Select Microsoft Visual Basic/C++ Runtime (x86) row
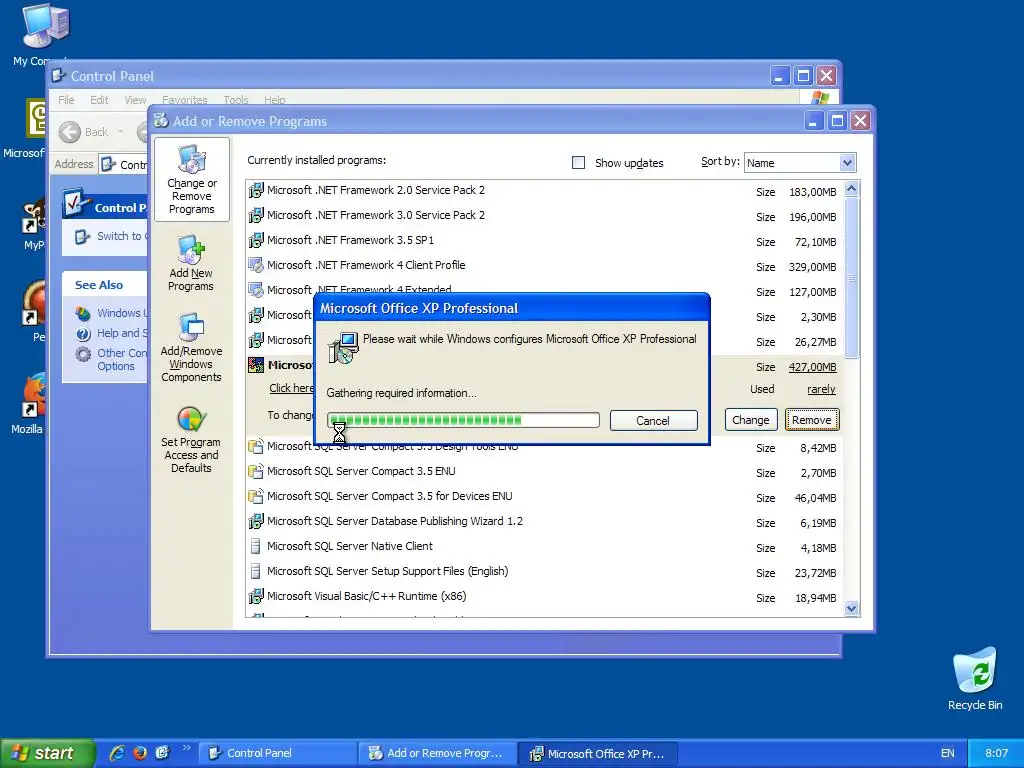 click(545, 597)
